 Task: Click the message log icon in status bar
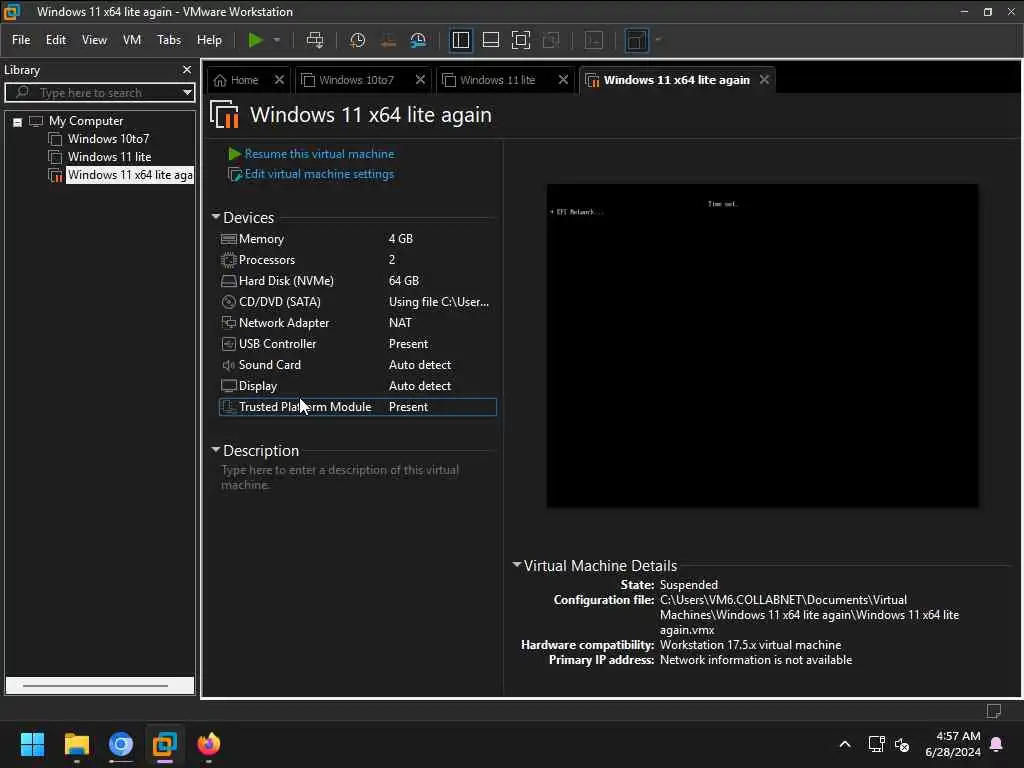pos(993,711)
